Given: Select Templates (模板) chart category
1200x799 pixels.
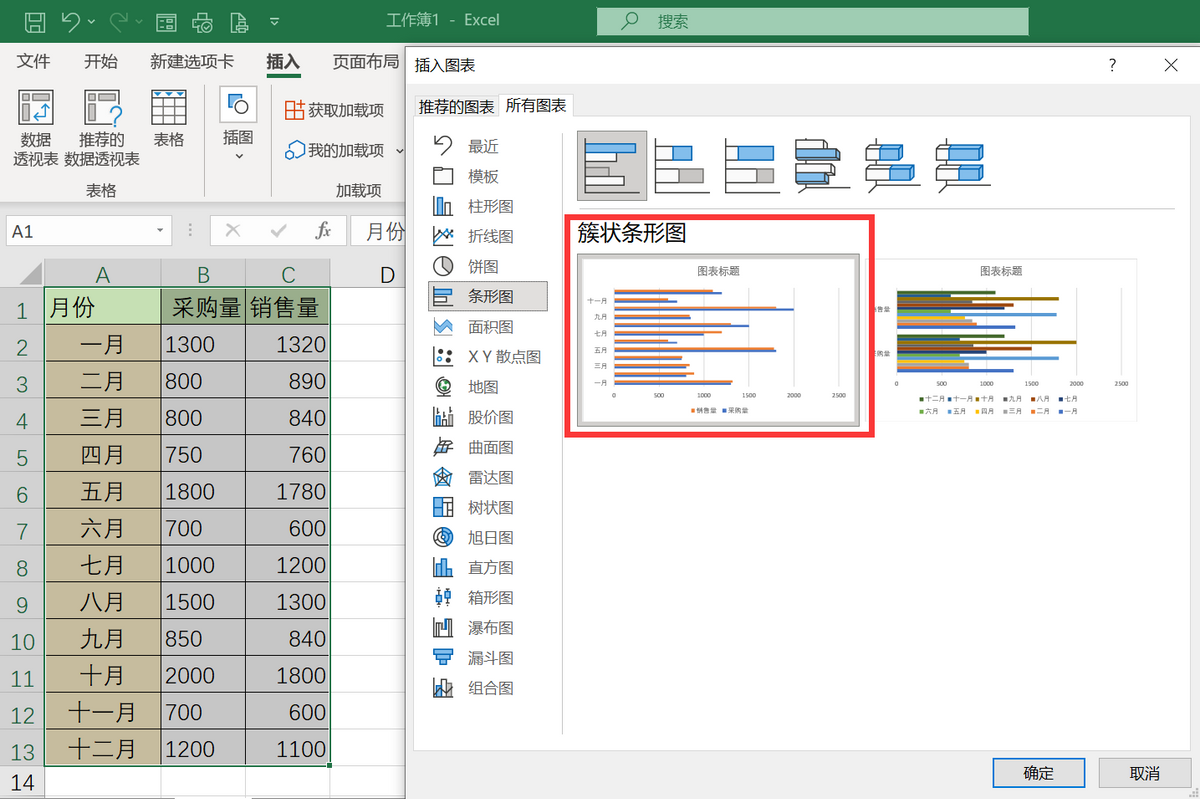Looking at the screenshot, I should pos(488,176).
